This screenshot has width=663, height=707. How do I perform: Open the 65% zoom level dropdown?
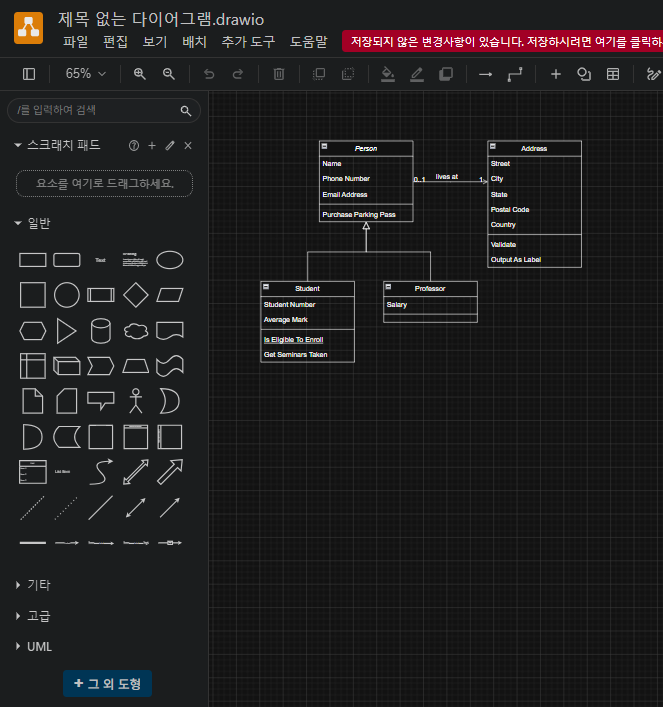pyautogui.click(x=86, y=73)
